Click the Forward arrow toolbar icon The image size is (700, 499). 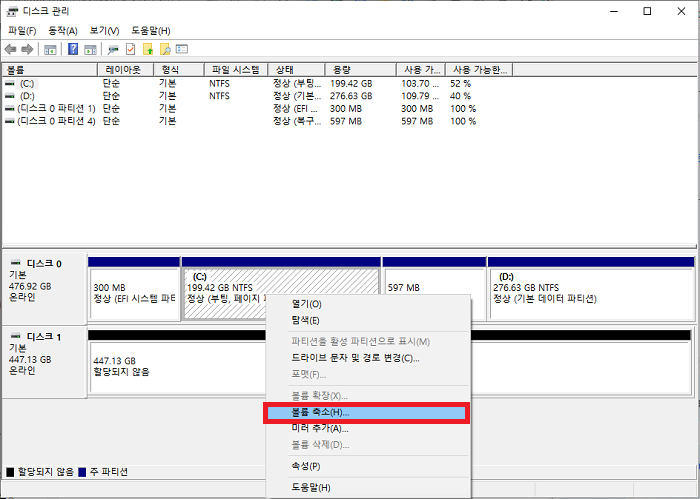pos(27,49)
